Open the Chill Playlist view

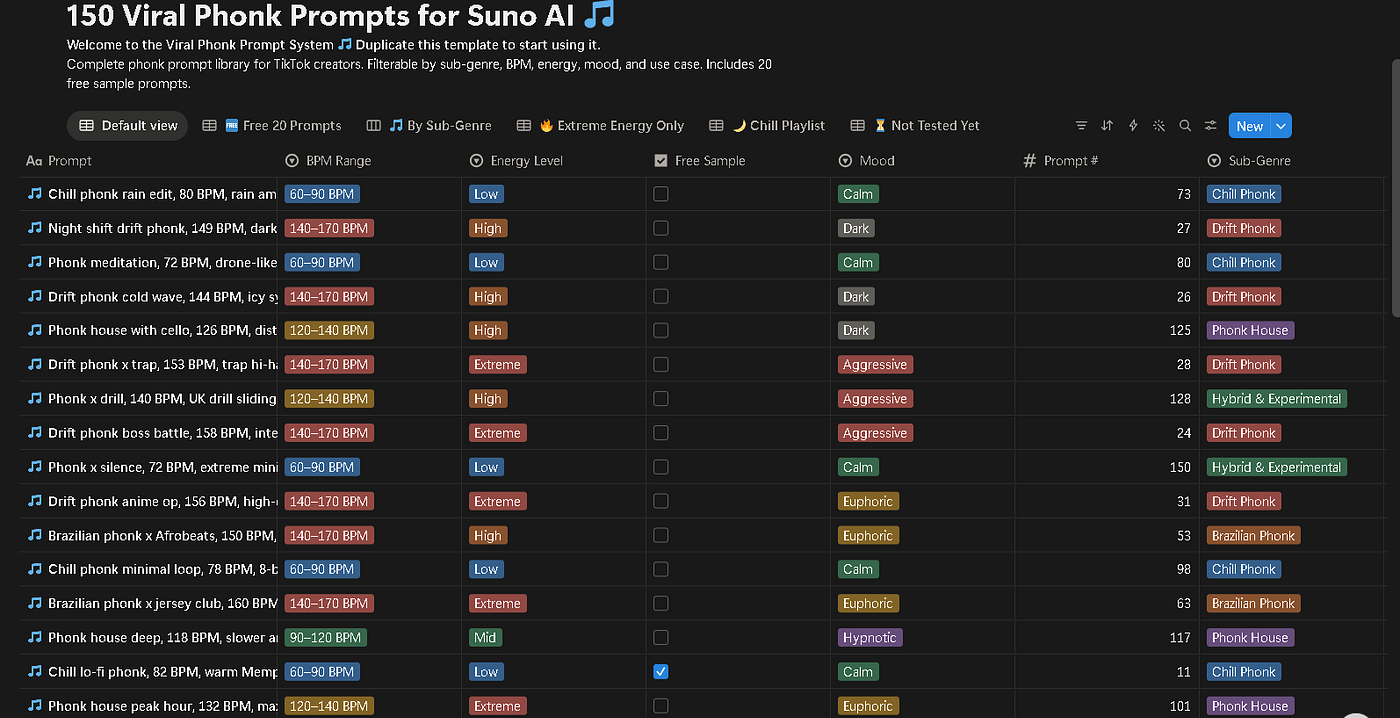point(768,126)
